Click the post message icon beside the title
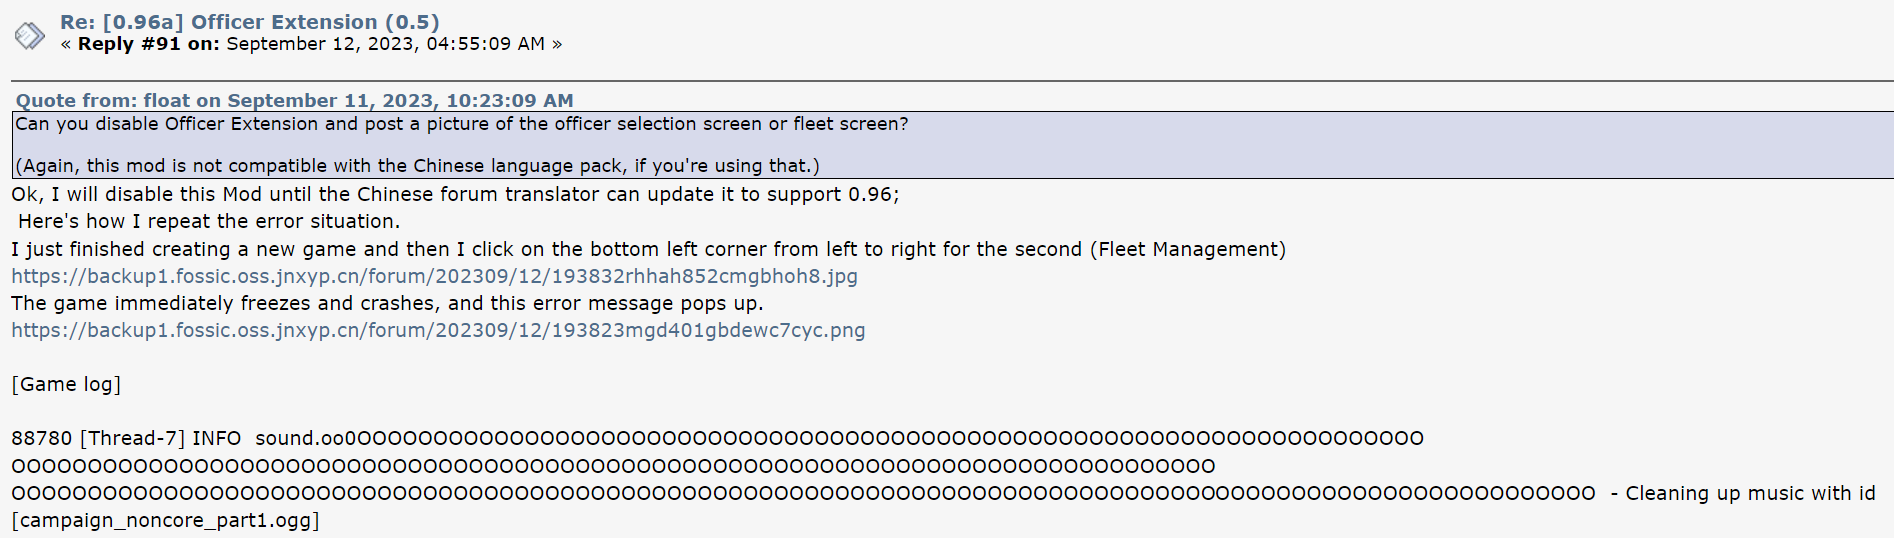Image resolution: width=1894 pixels, height=538 pixels. (x=30, y=36)
